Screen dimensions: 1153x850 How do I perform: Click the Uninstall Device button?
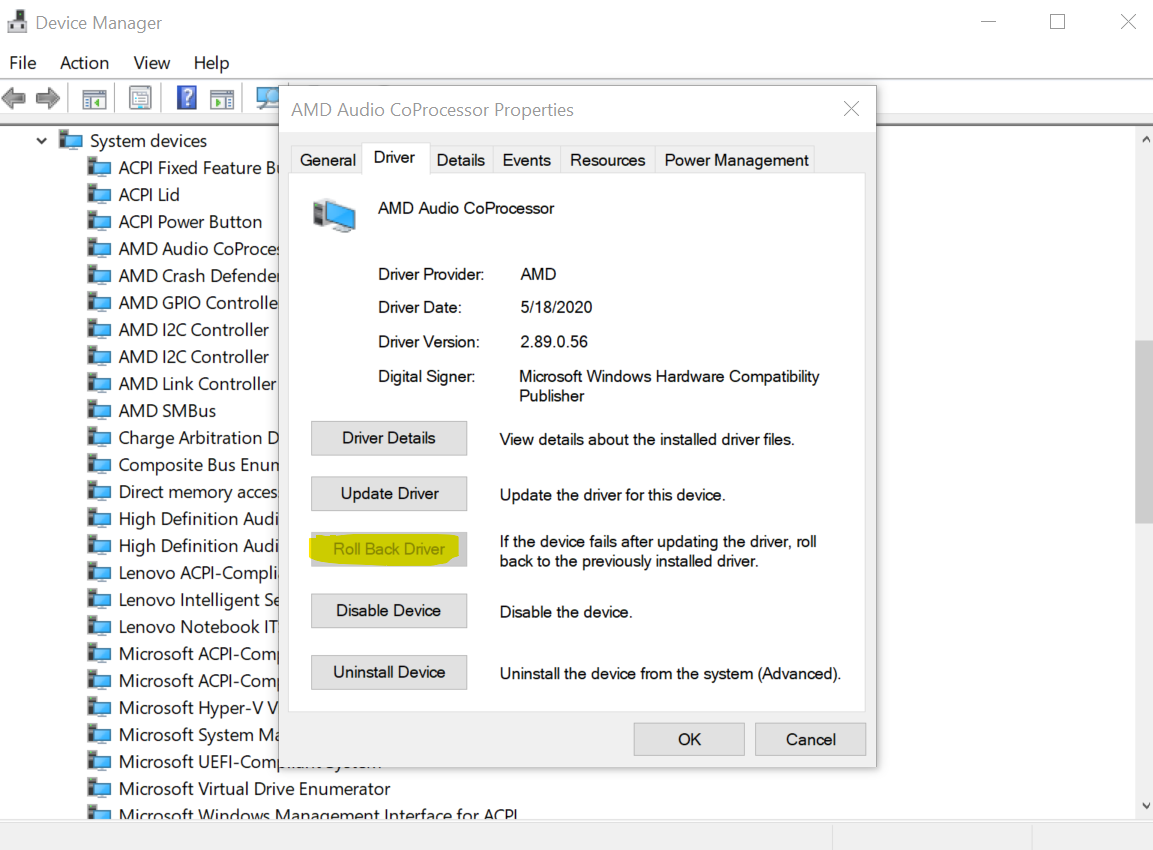[x=389, y=672]
